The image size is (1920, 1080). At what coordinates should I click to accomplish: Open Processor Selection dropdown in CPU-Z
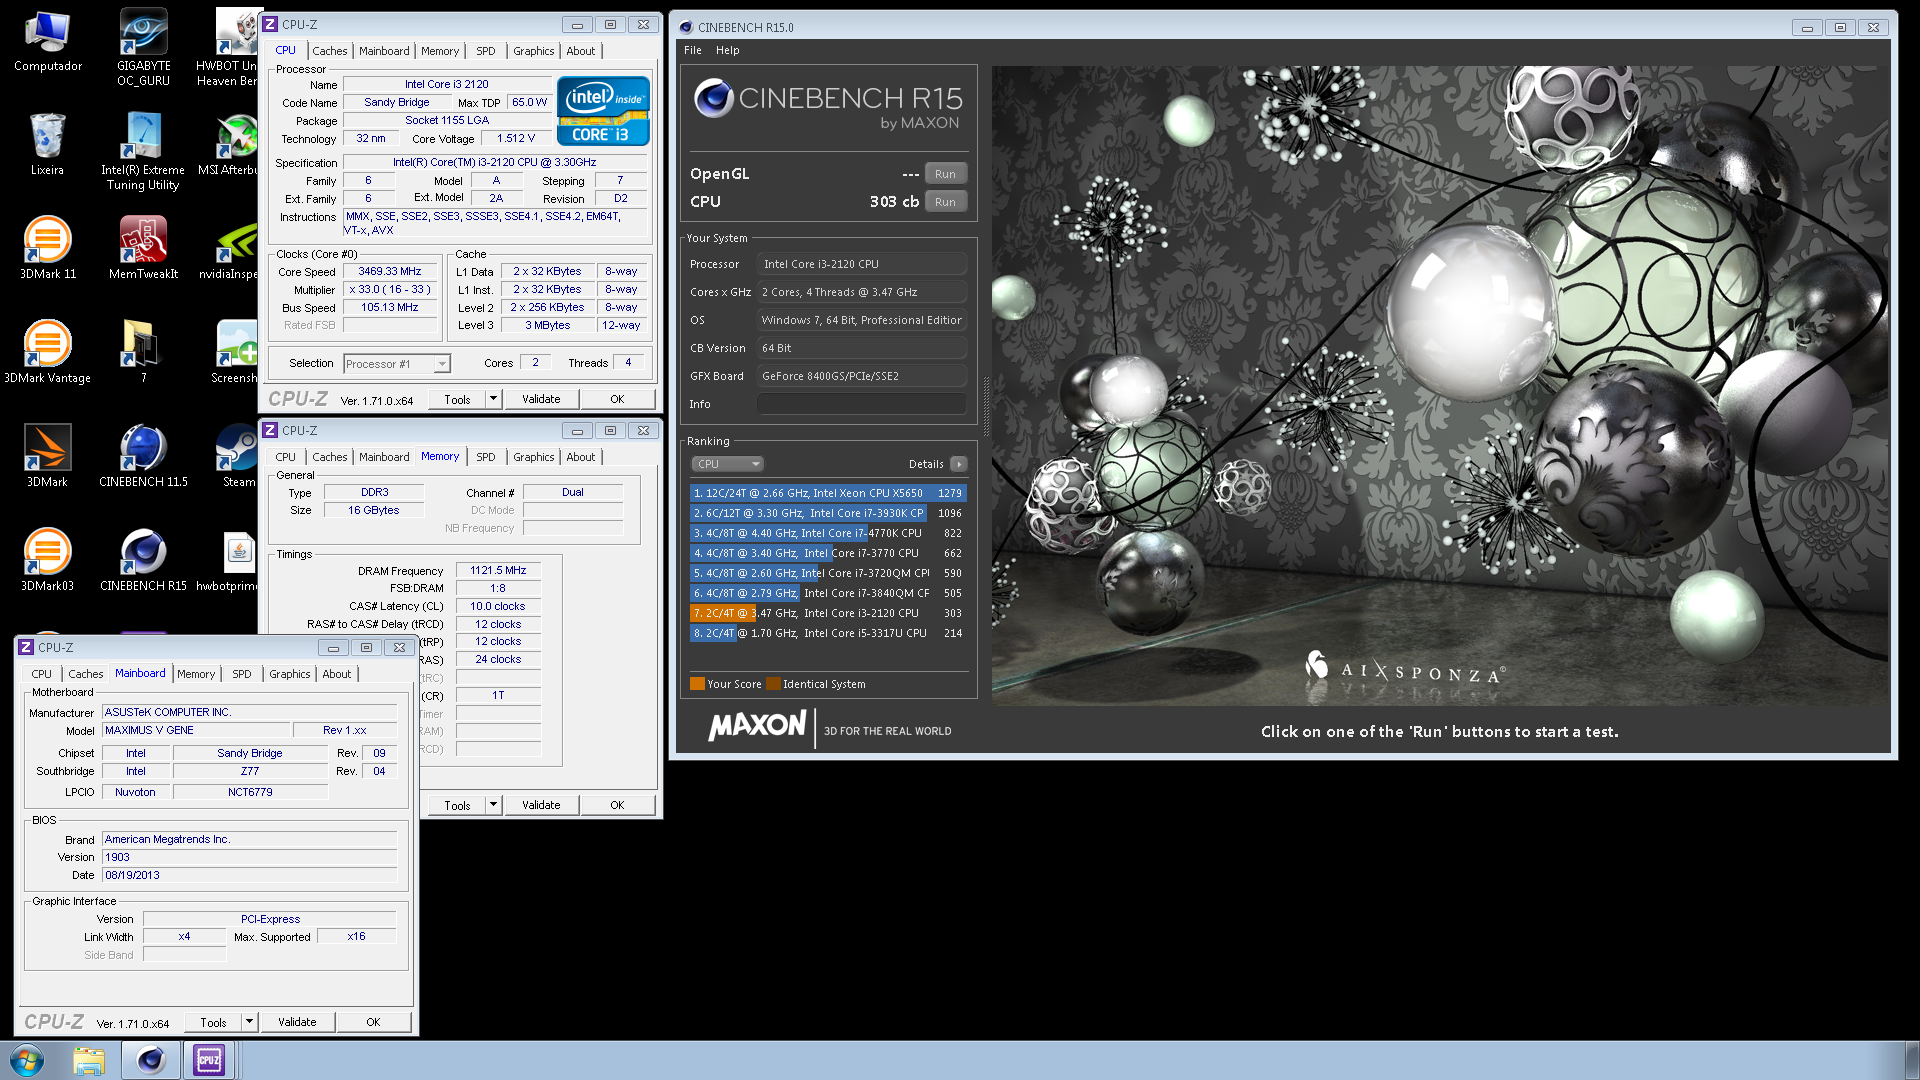click(x=397, y=364)
